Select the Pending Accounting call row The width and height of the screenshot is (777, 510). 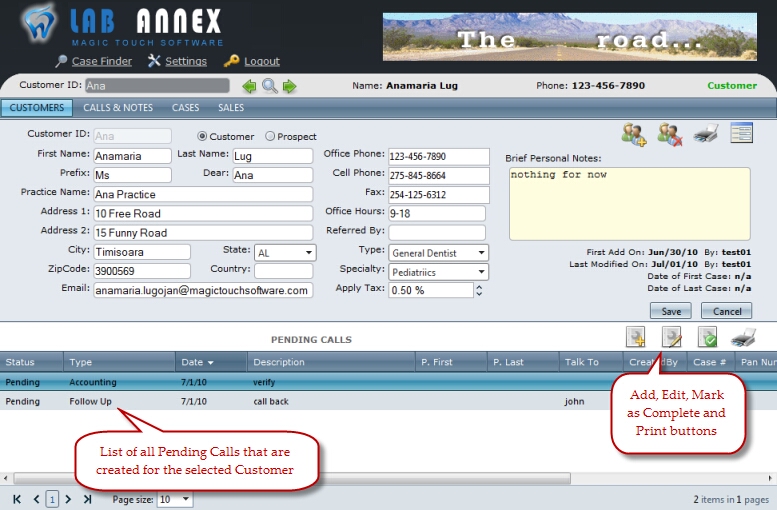point(388,382)
